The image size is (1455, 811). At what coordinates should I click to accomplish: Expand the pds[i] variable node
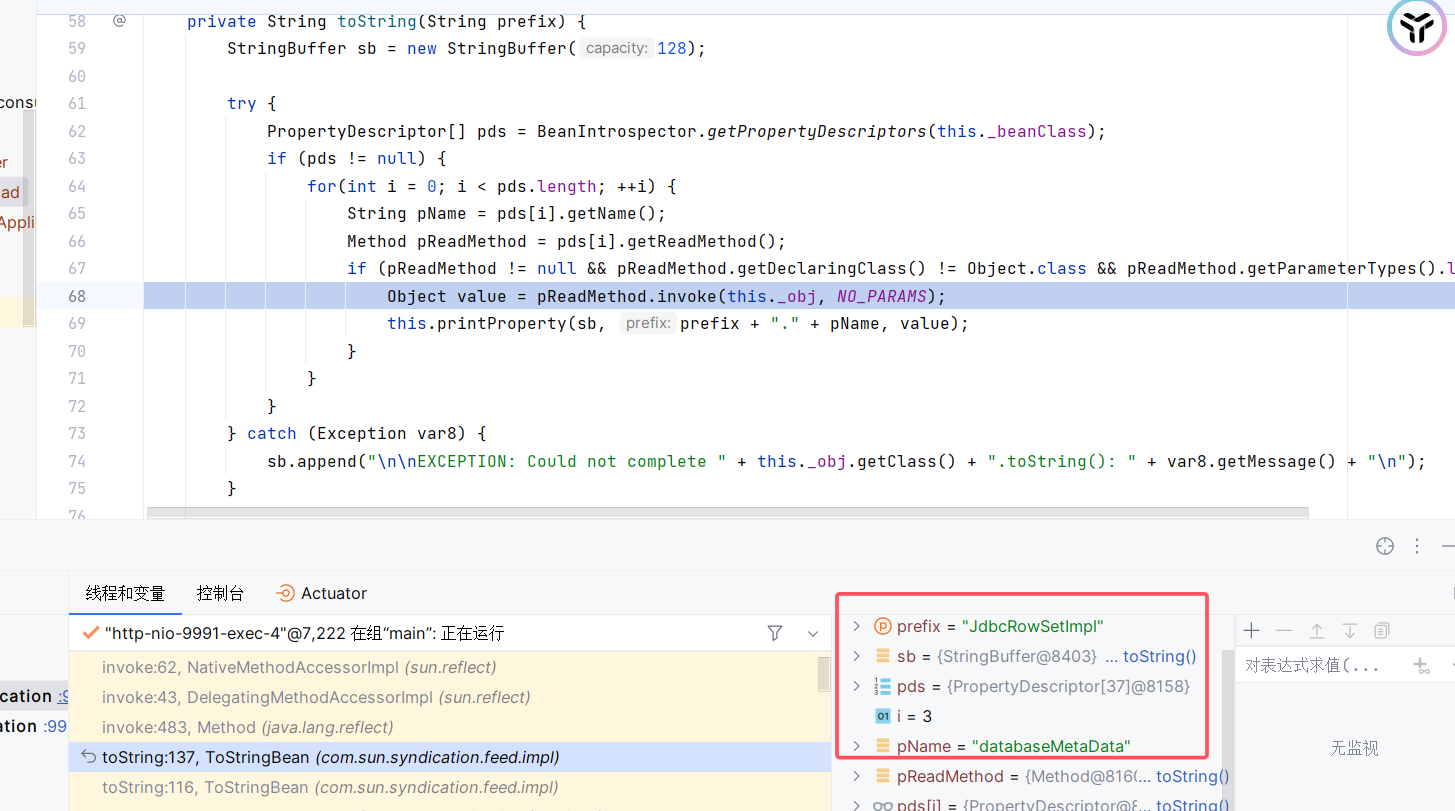[x=856, y=805]
